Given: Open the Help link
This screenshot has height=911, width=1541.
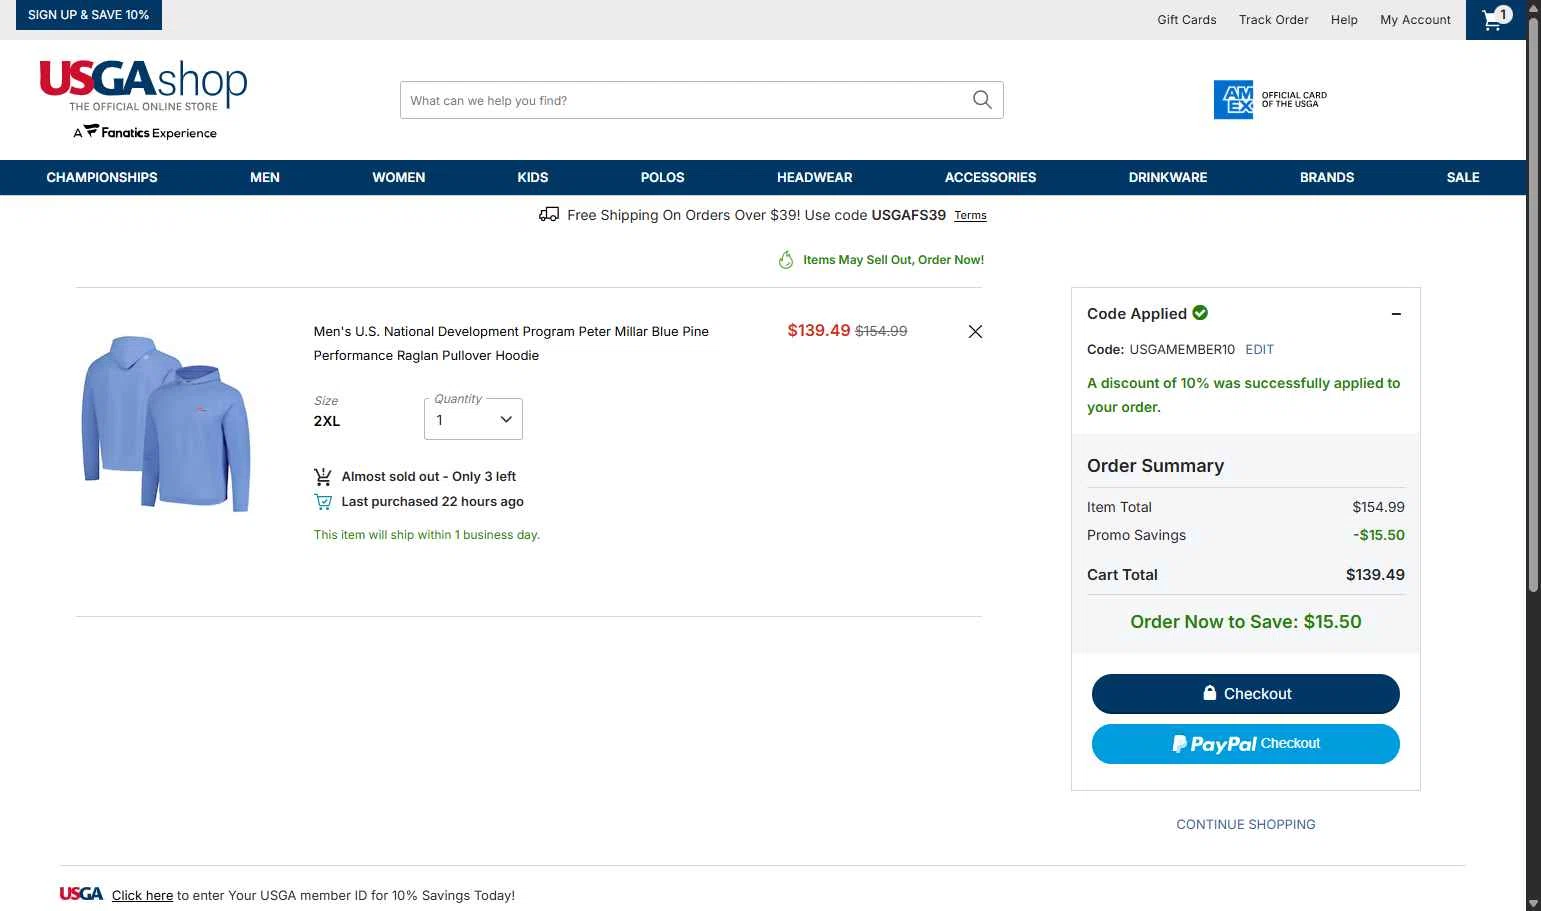Looking at the screenshot, I should [1344, 20].
